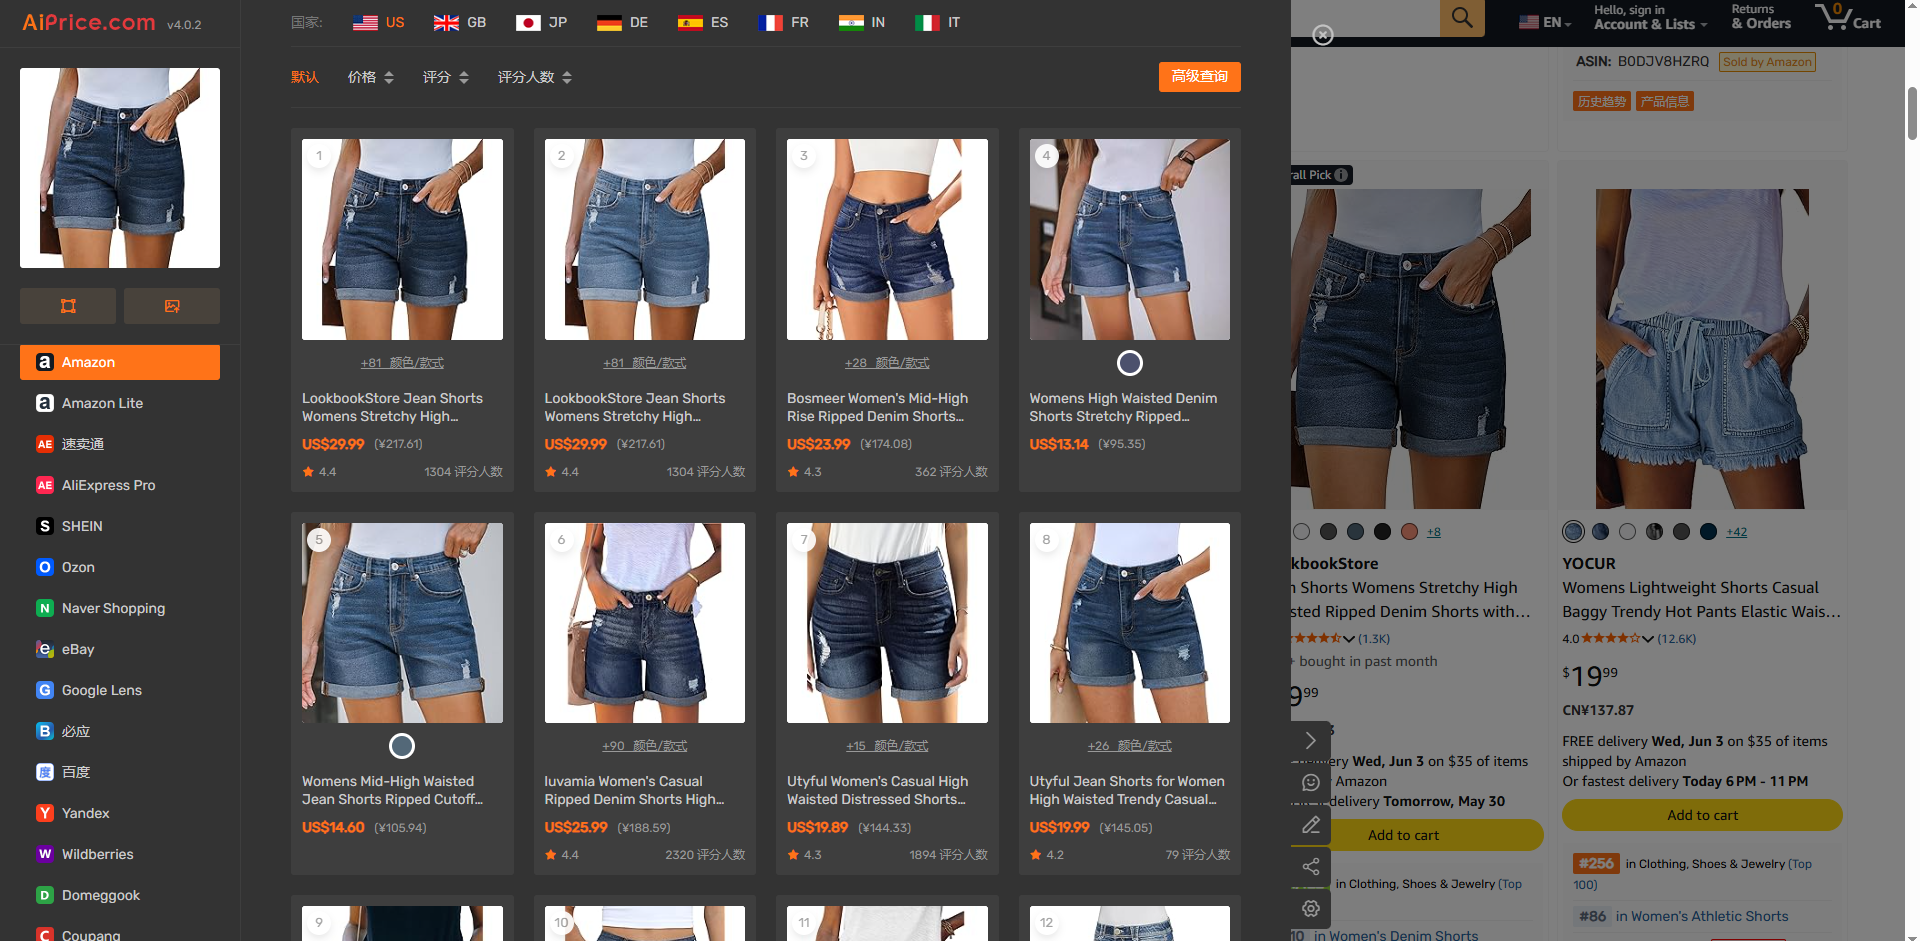
Task: Pick the color swatch under product 5
Action: [x=402, y=746]
